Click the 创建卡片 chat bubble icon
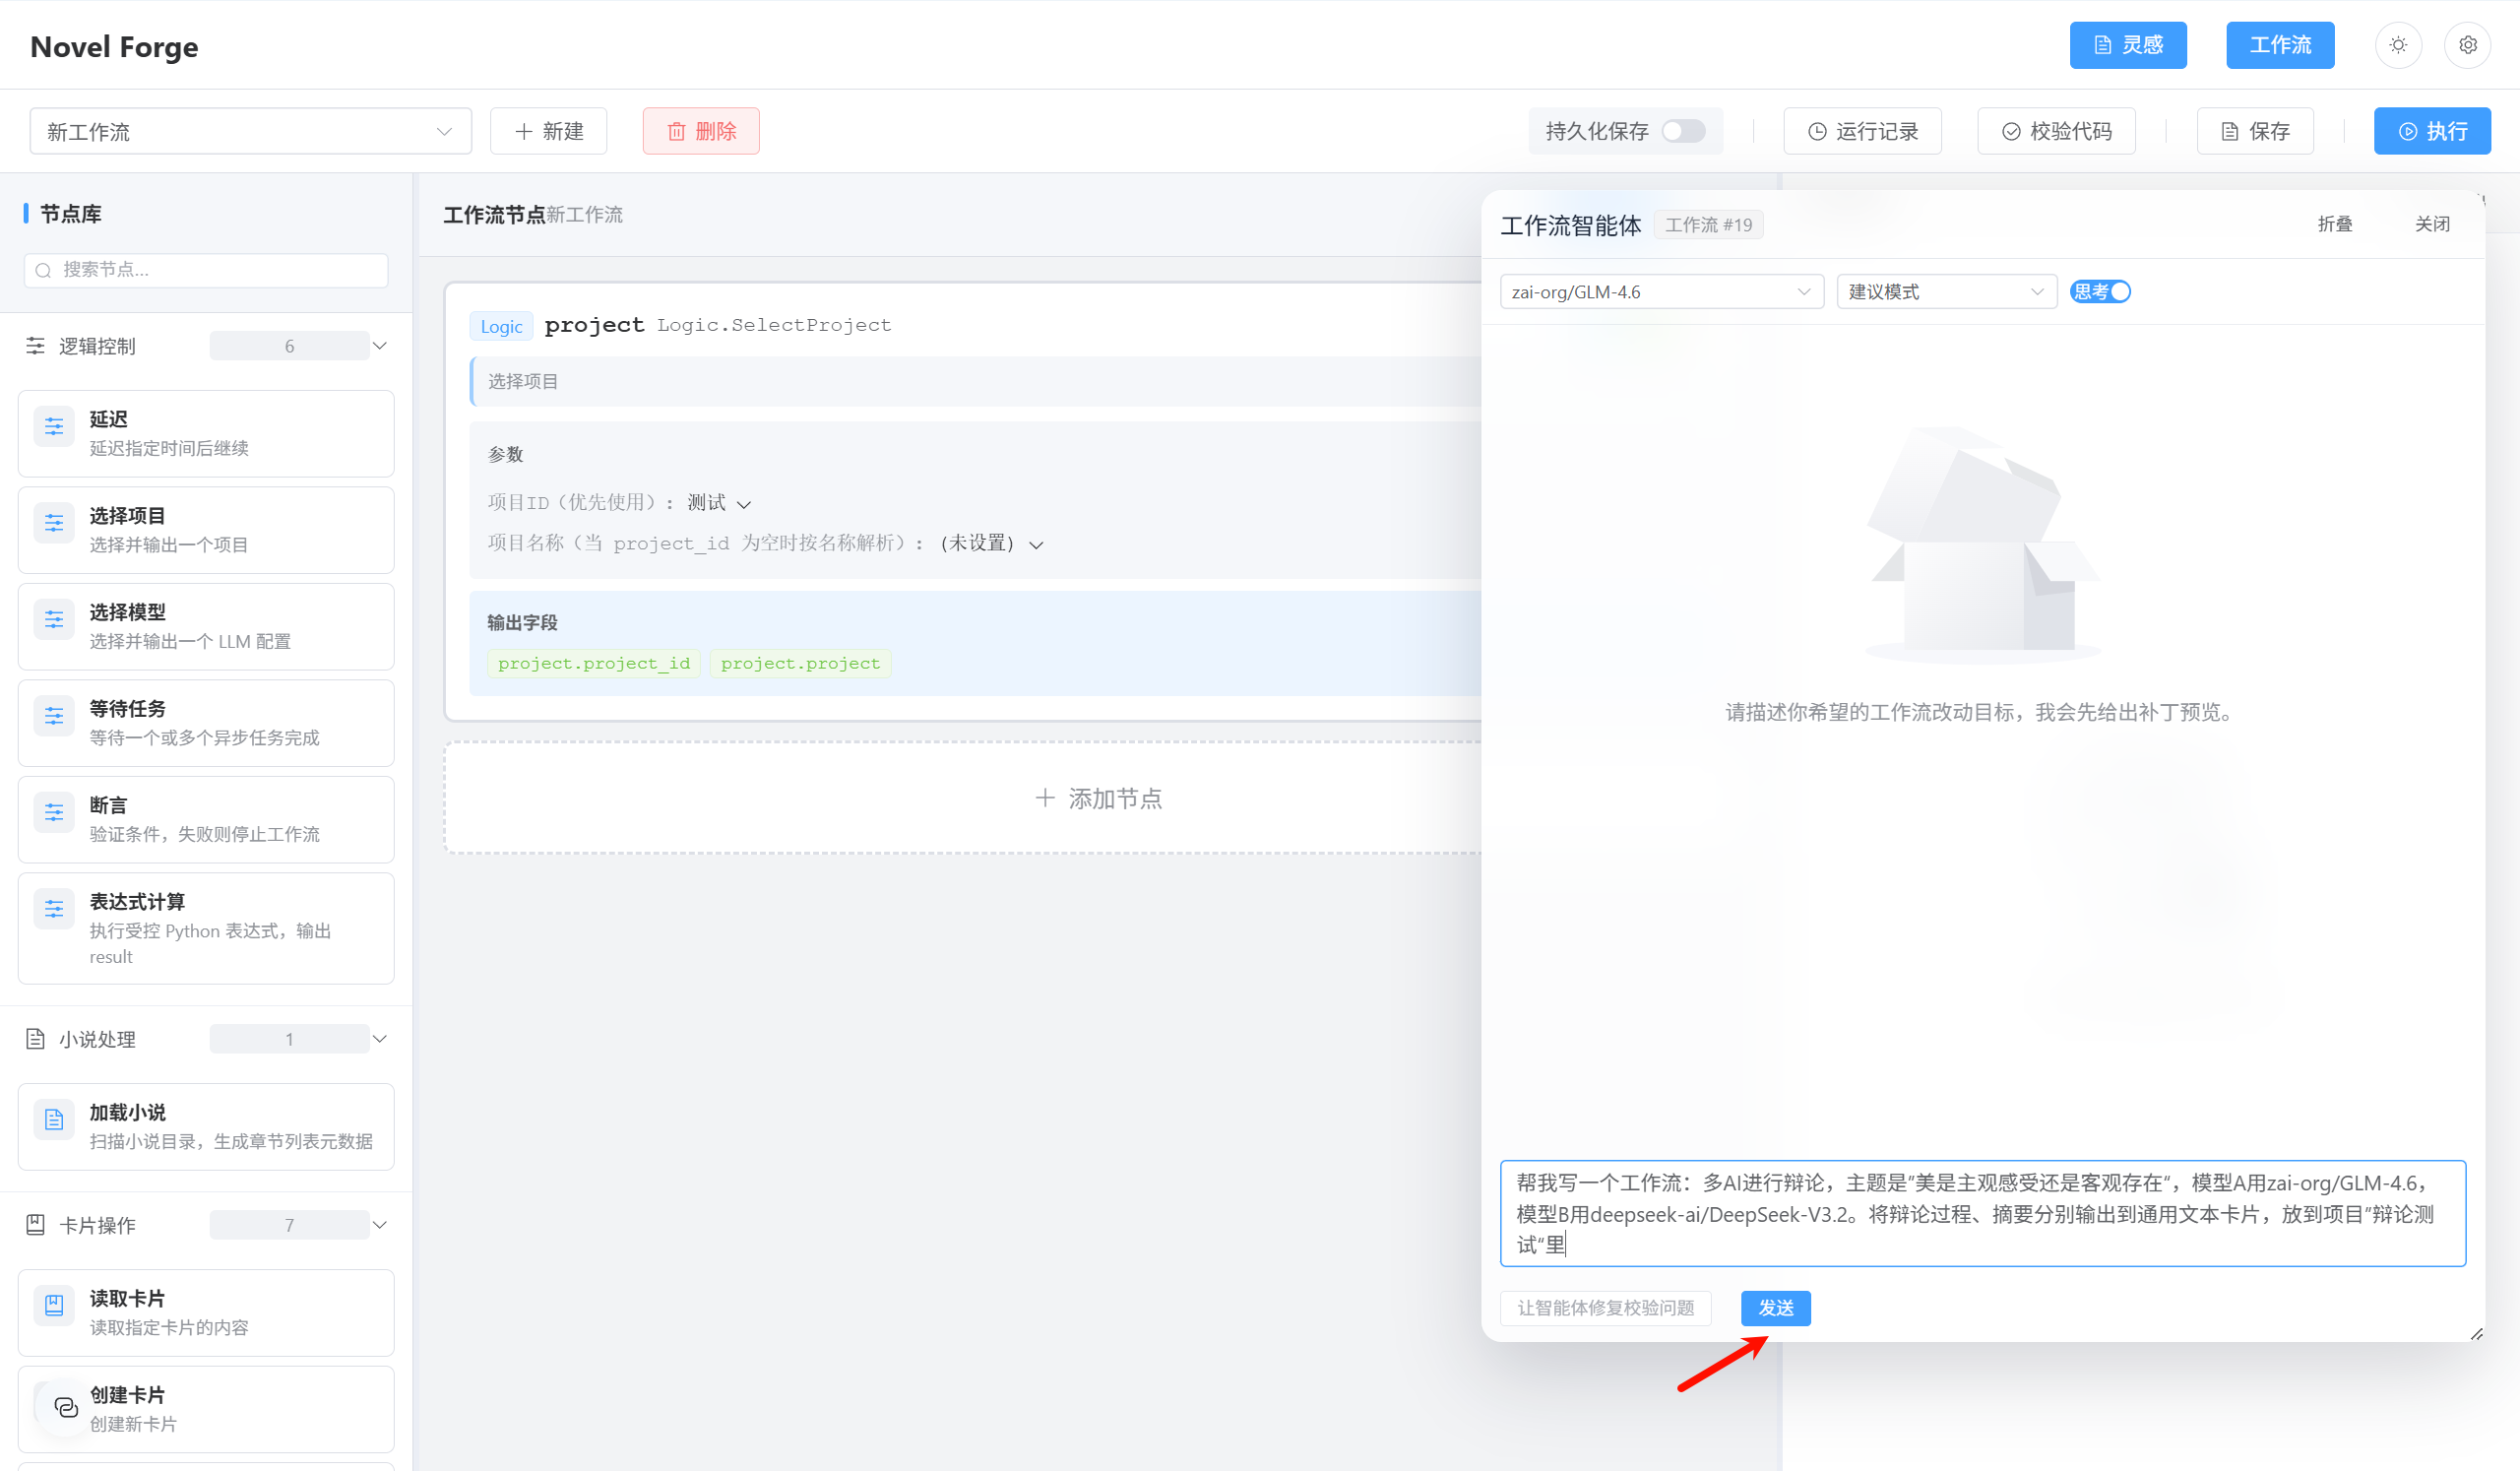 66,1408
